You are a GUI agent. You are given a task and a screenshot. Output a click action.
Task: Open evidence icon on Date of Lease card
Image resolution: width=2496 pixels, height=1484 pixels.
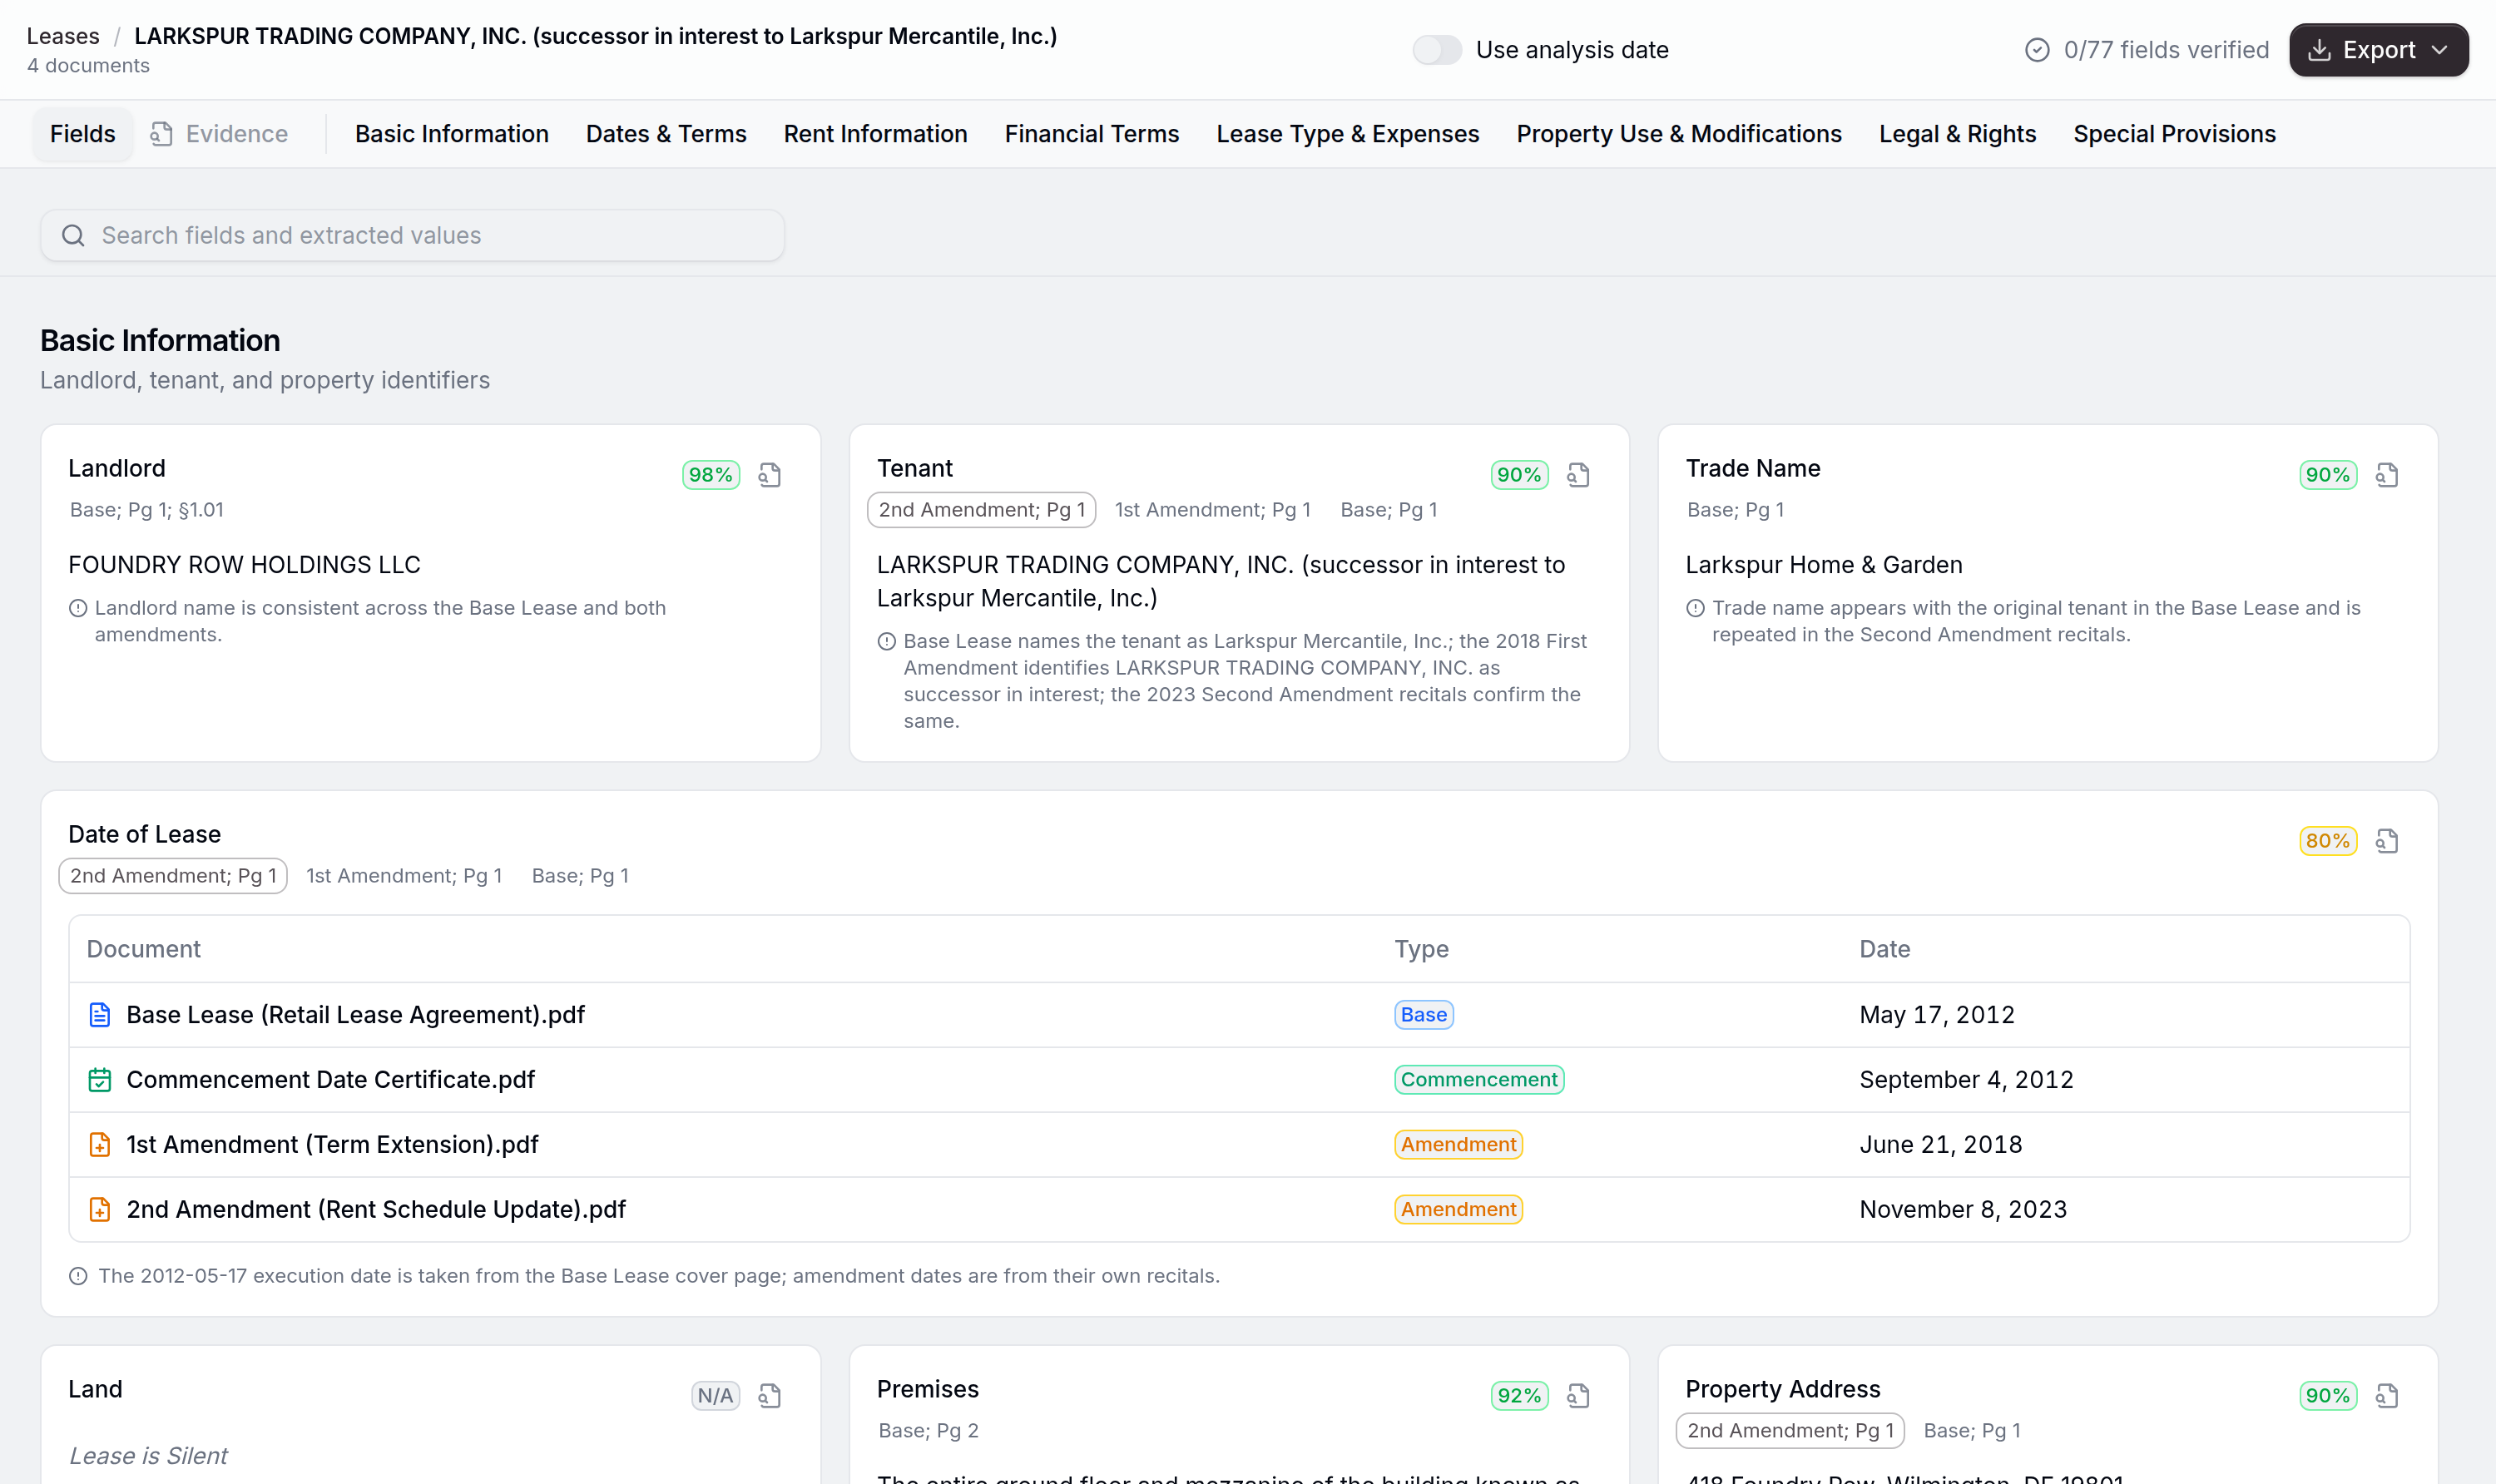2387,841
